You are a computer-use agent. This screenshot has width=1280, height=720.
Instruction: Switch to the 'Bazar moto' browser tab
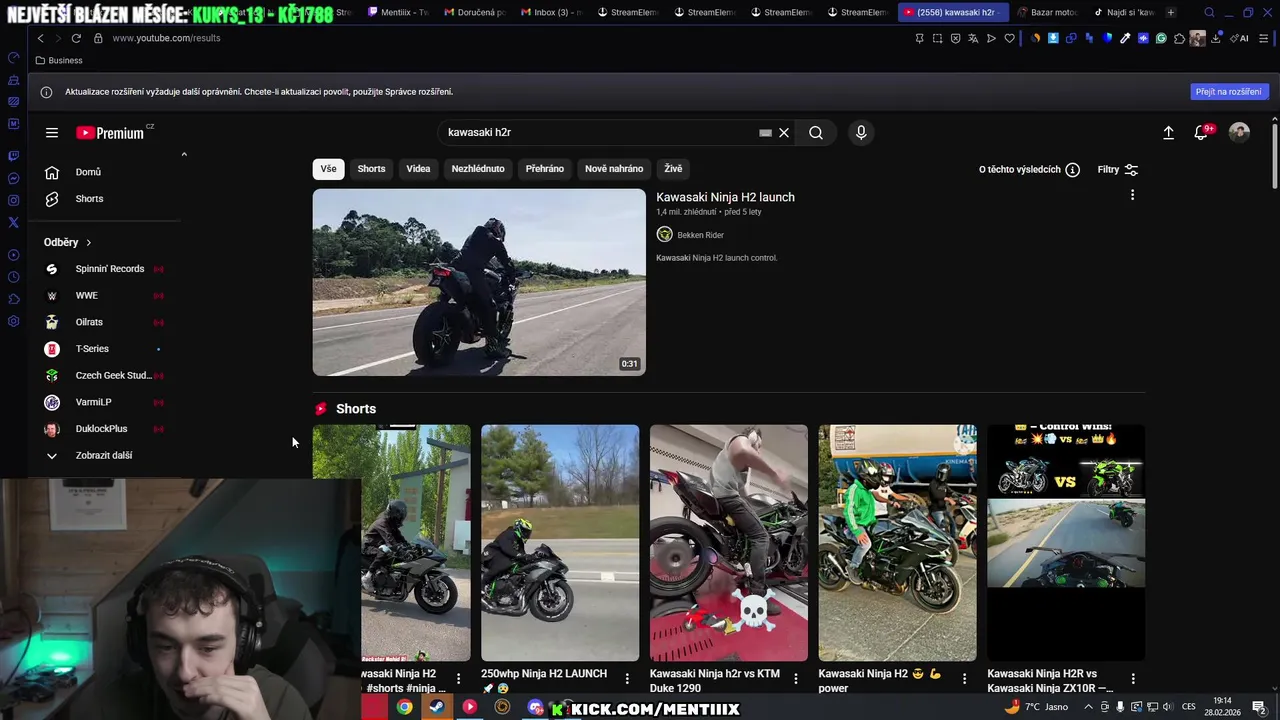click(x=1048, y=12)
